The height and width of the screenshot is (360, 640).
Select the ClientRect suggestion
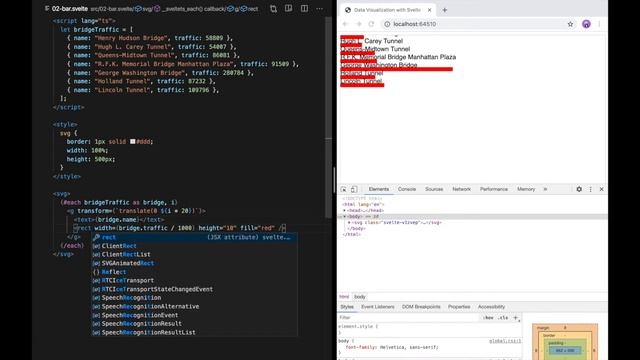click(x=194, y=246)
